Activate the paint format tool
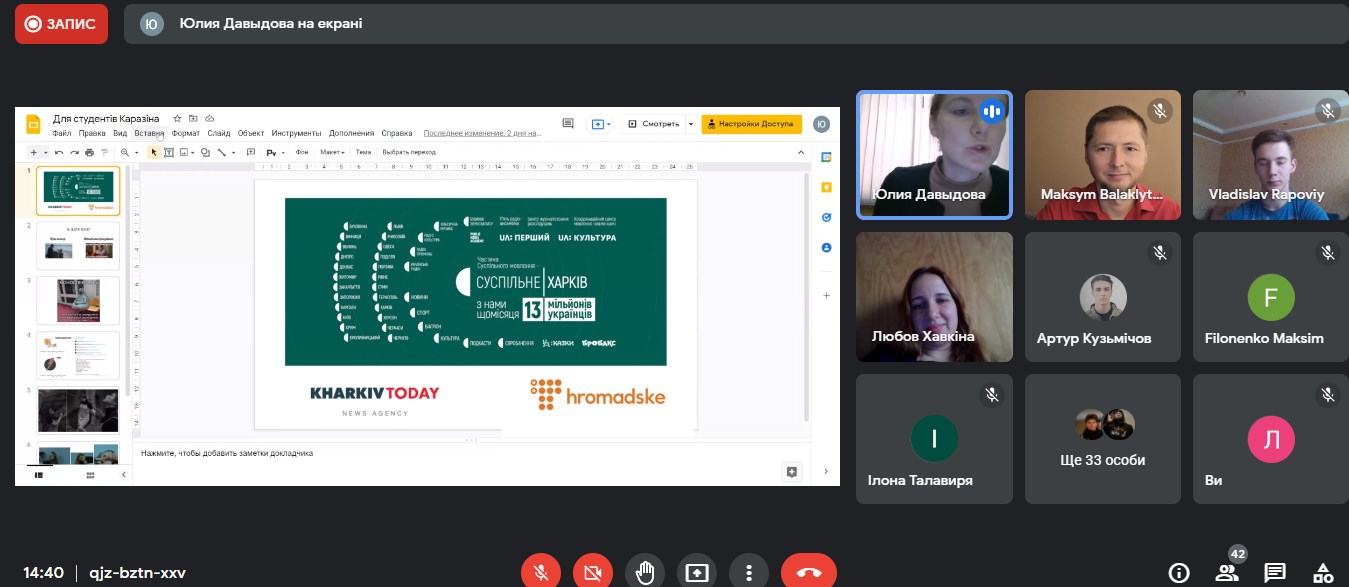Viewport: 1349px width, 587px height. [103, 152]
